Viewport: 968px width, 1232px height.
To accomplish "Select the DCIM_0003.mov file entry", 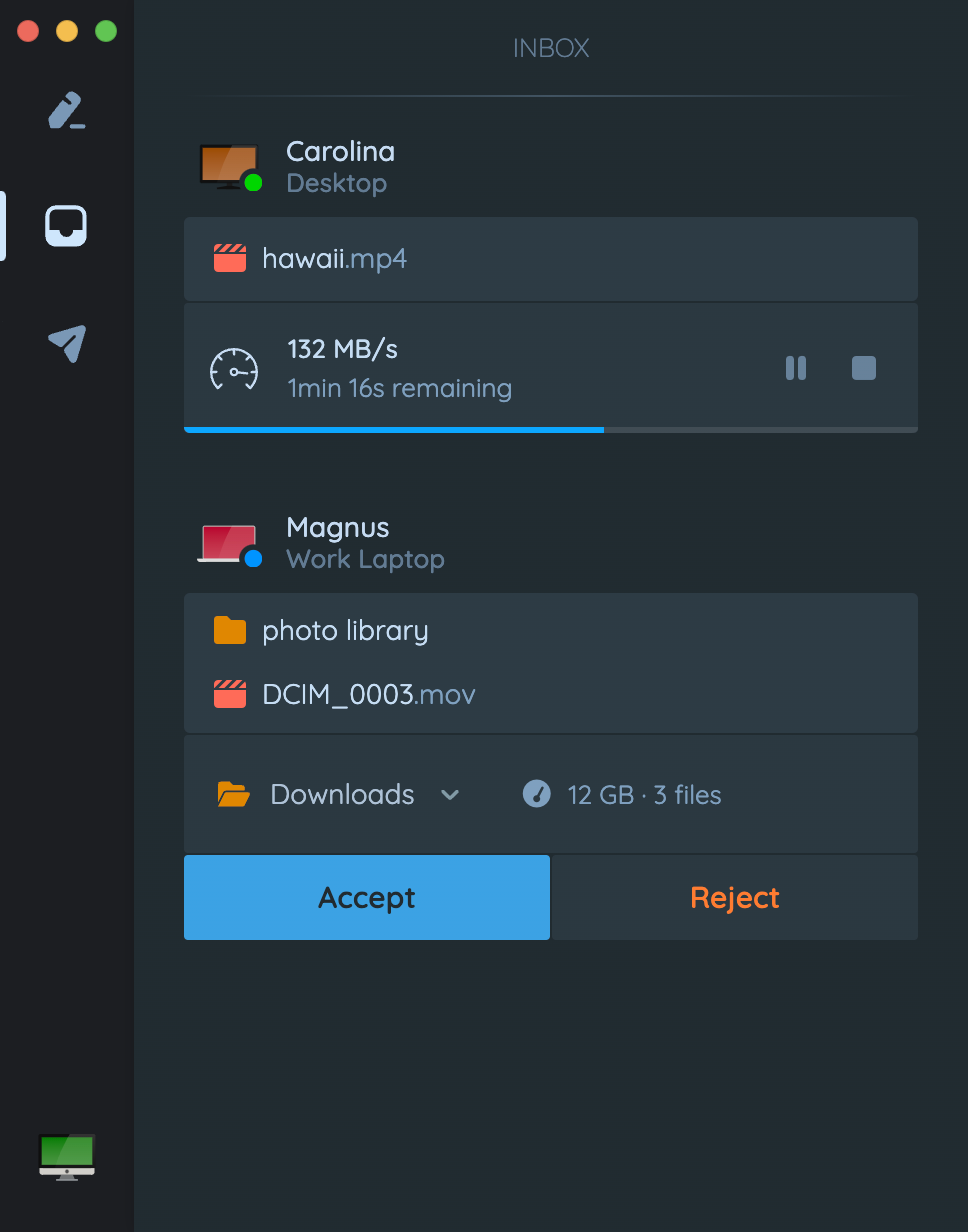I will coord(368,694).
